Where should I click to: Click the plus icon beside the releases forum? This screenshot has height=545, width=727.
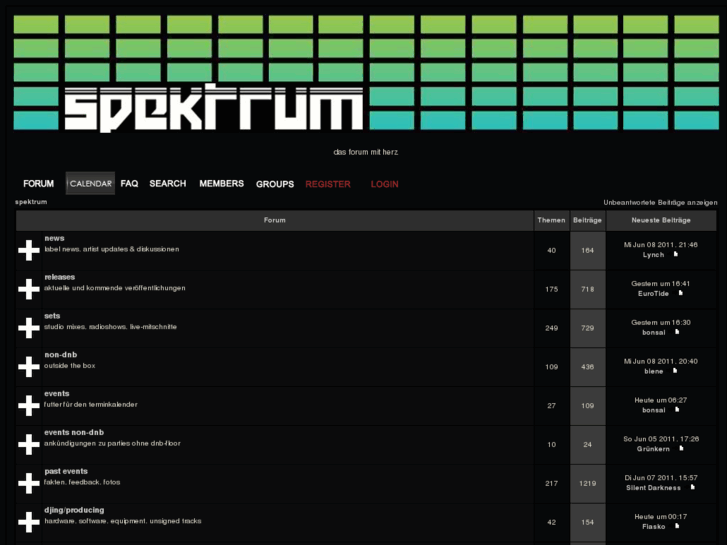coord(29,289)
